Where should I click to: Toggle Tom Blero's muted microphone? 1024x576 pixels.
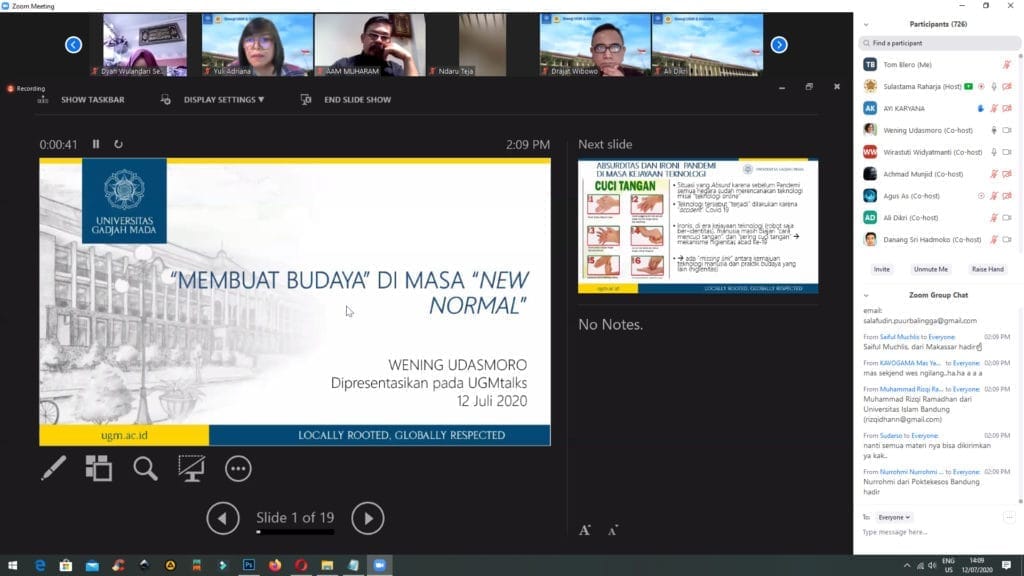1007,65
